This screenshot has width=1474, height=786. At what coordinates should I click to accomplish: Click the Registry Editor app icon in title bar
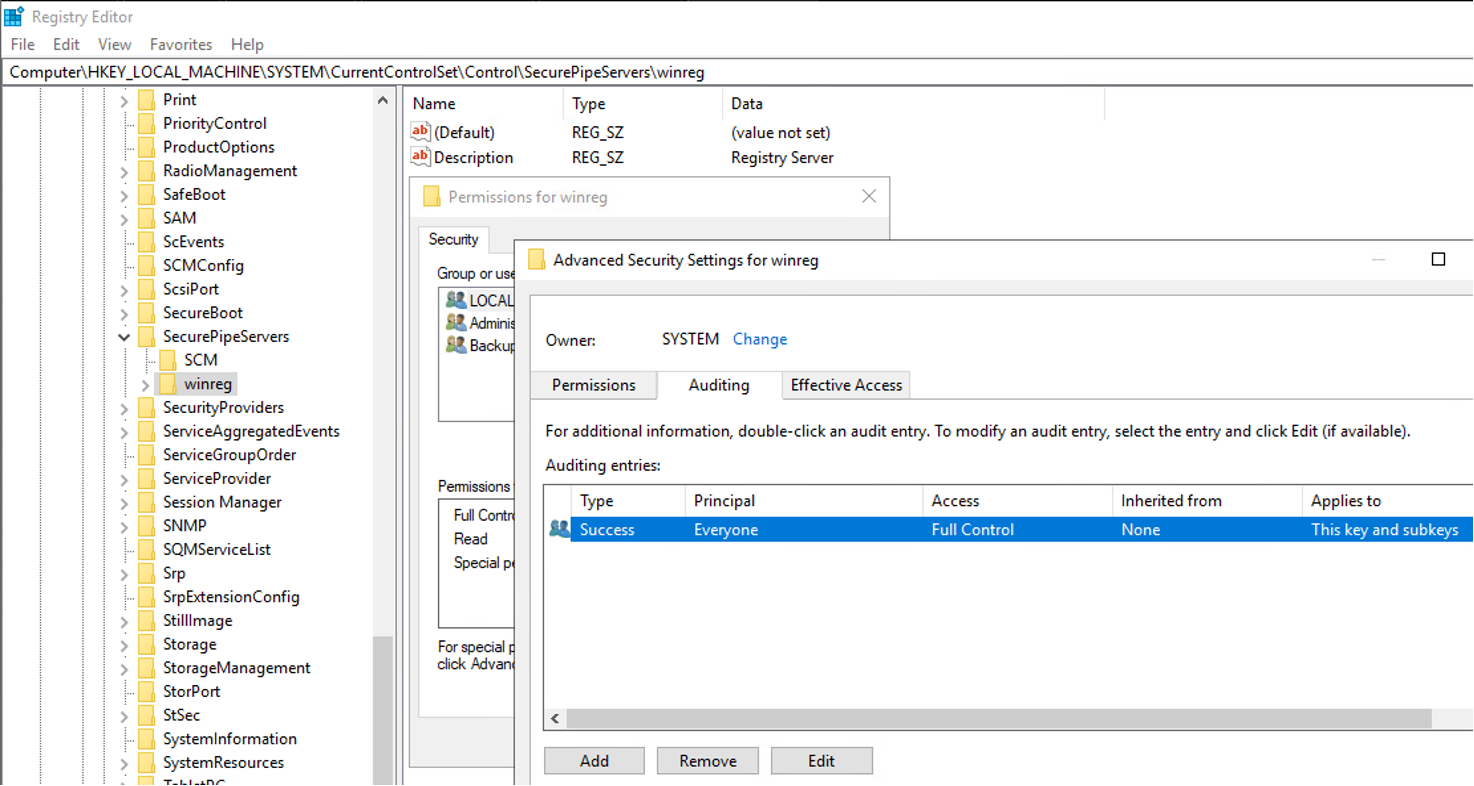pos(14,17)
